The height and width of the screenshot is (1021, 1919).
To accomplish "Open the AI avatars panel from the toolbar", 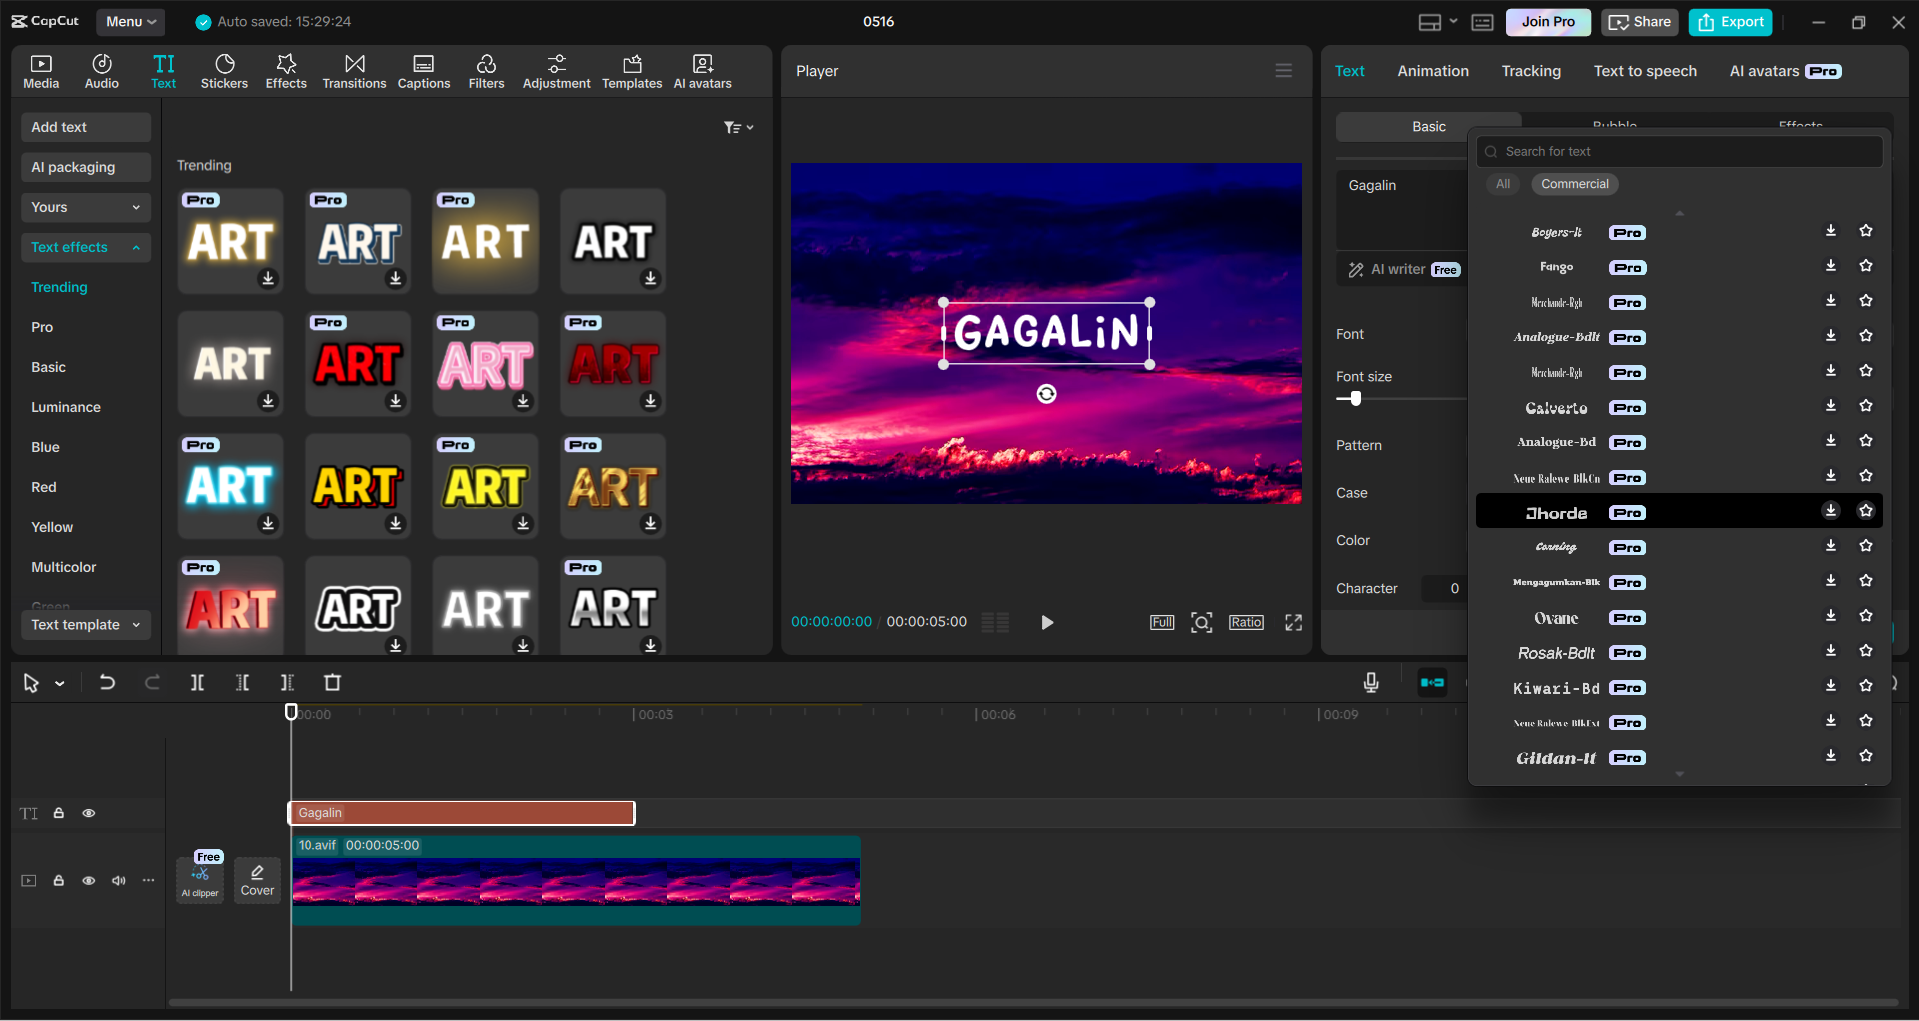I will (x=701, y=70).
